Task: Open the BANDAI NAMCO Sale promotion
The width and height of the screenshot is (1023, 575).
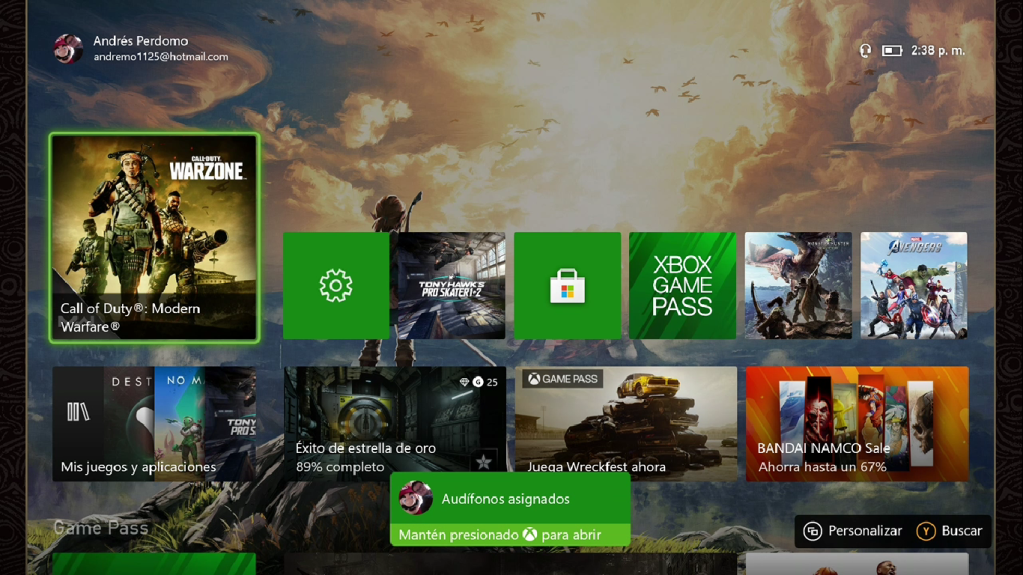Action: coord(856,423)
